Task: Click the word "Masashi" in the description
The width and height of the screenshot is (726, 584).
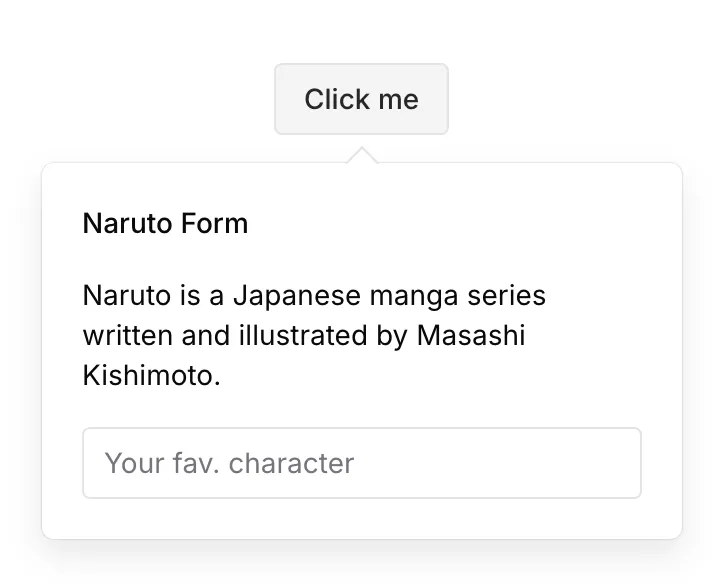Action: pos(470,336)
